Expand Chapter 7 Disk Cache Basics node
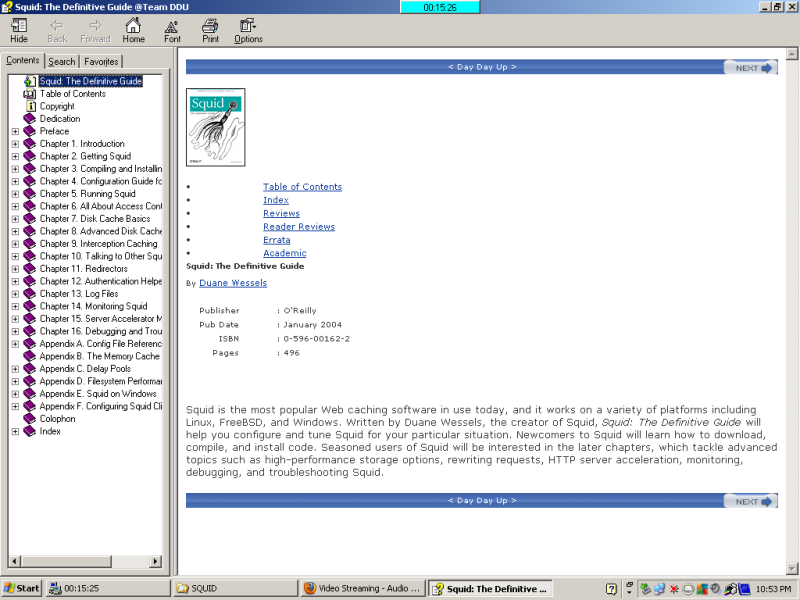Viewport: 800px width, 600px height. (x=15, y=219)
